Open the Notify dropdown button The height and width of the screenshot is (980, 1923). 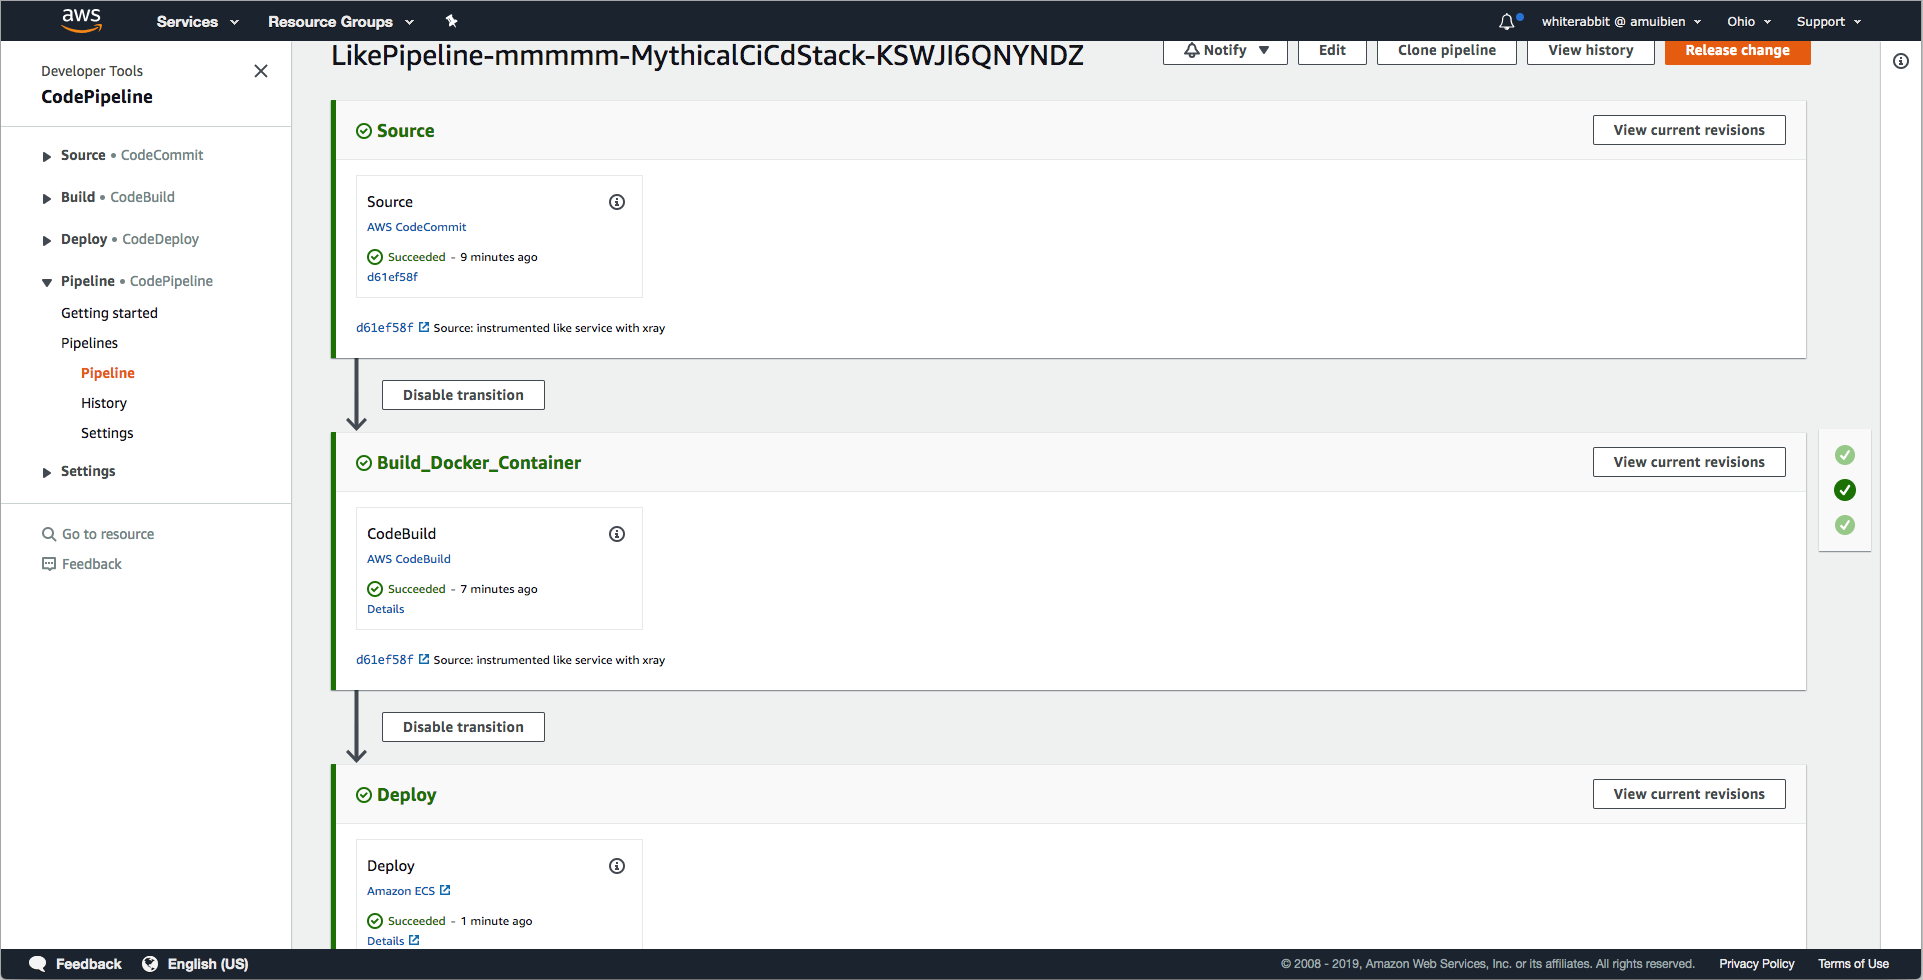(x=1225, y=51)
